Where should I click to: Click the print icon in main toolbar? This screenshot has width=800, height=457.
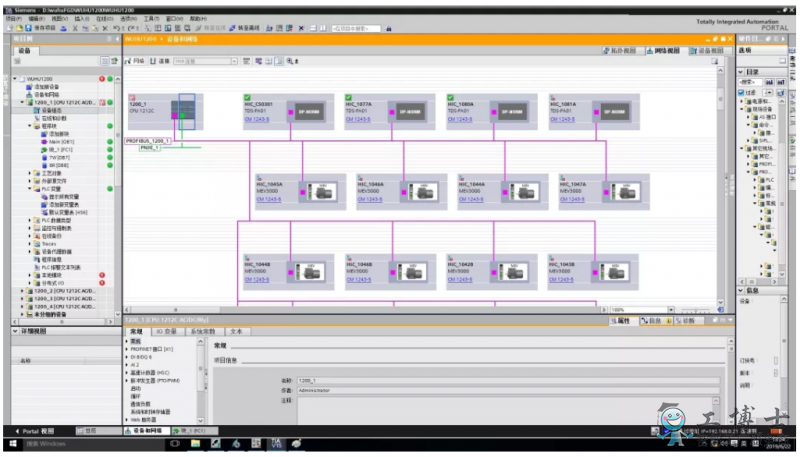tap(64, 28)
